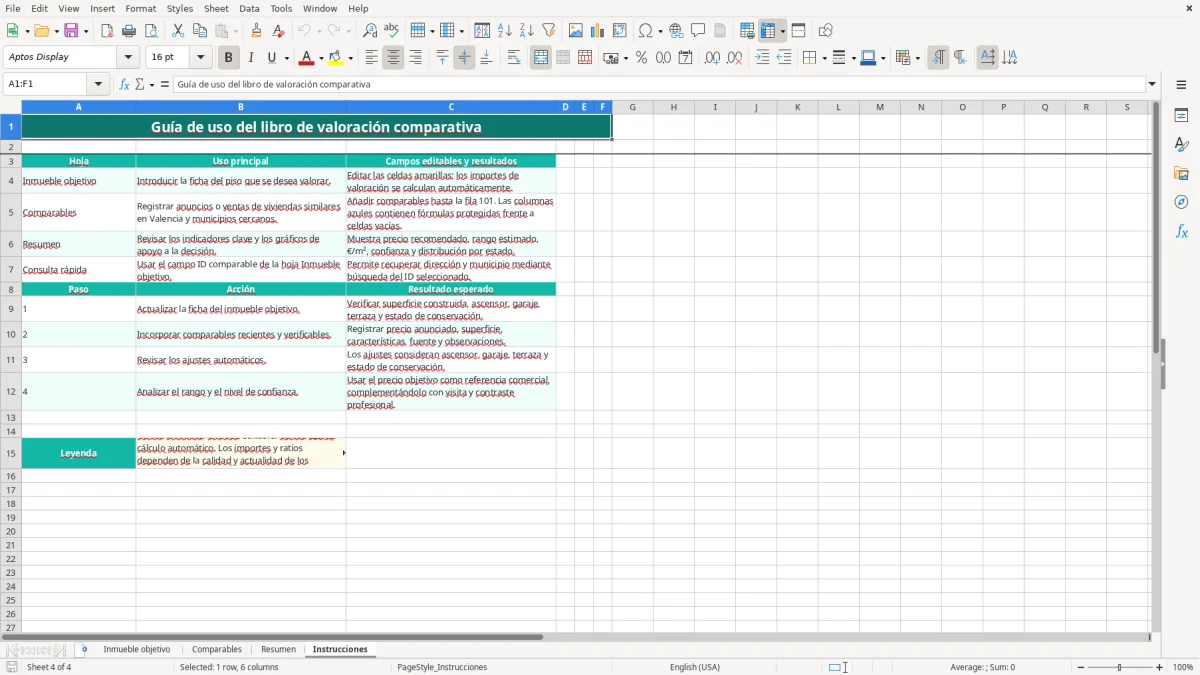
Task: Toggle Align Left button
Action: 371,58
